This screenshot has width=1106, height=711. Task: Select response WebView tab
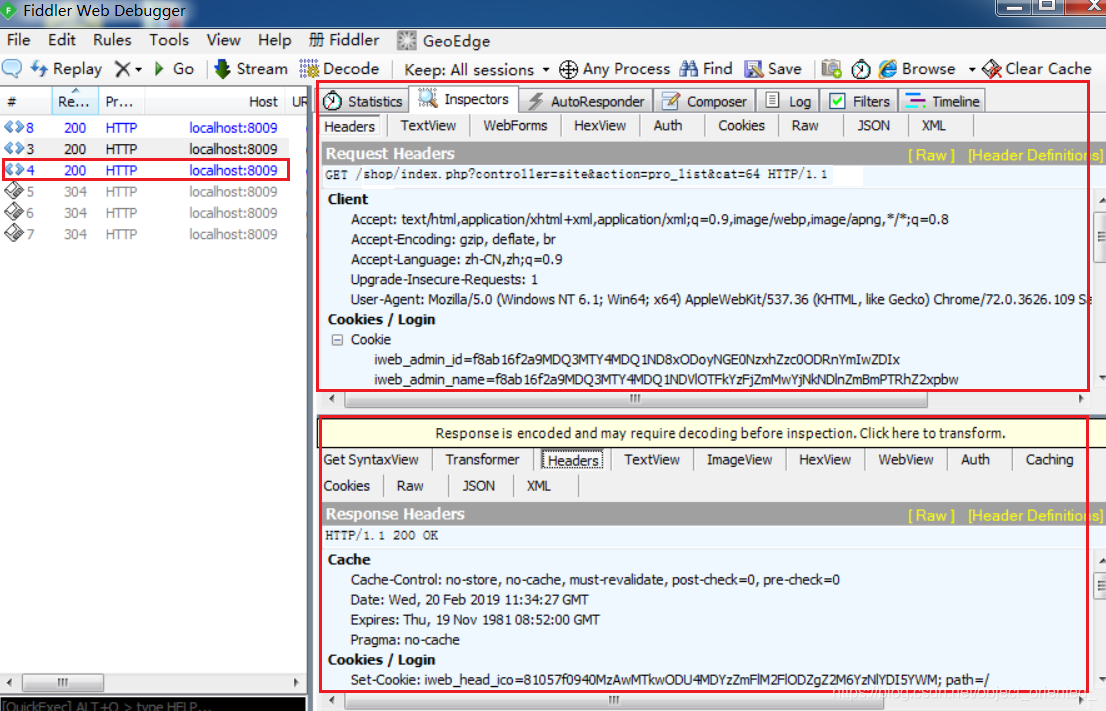tap(906, 460)
